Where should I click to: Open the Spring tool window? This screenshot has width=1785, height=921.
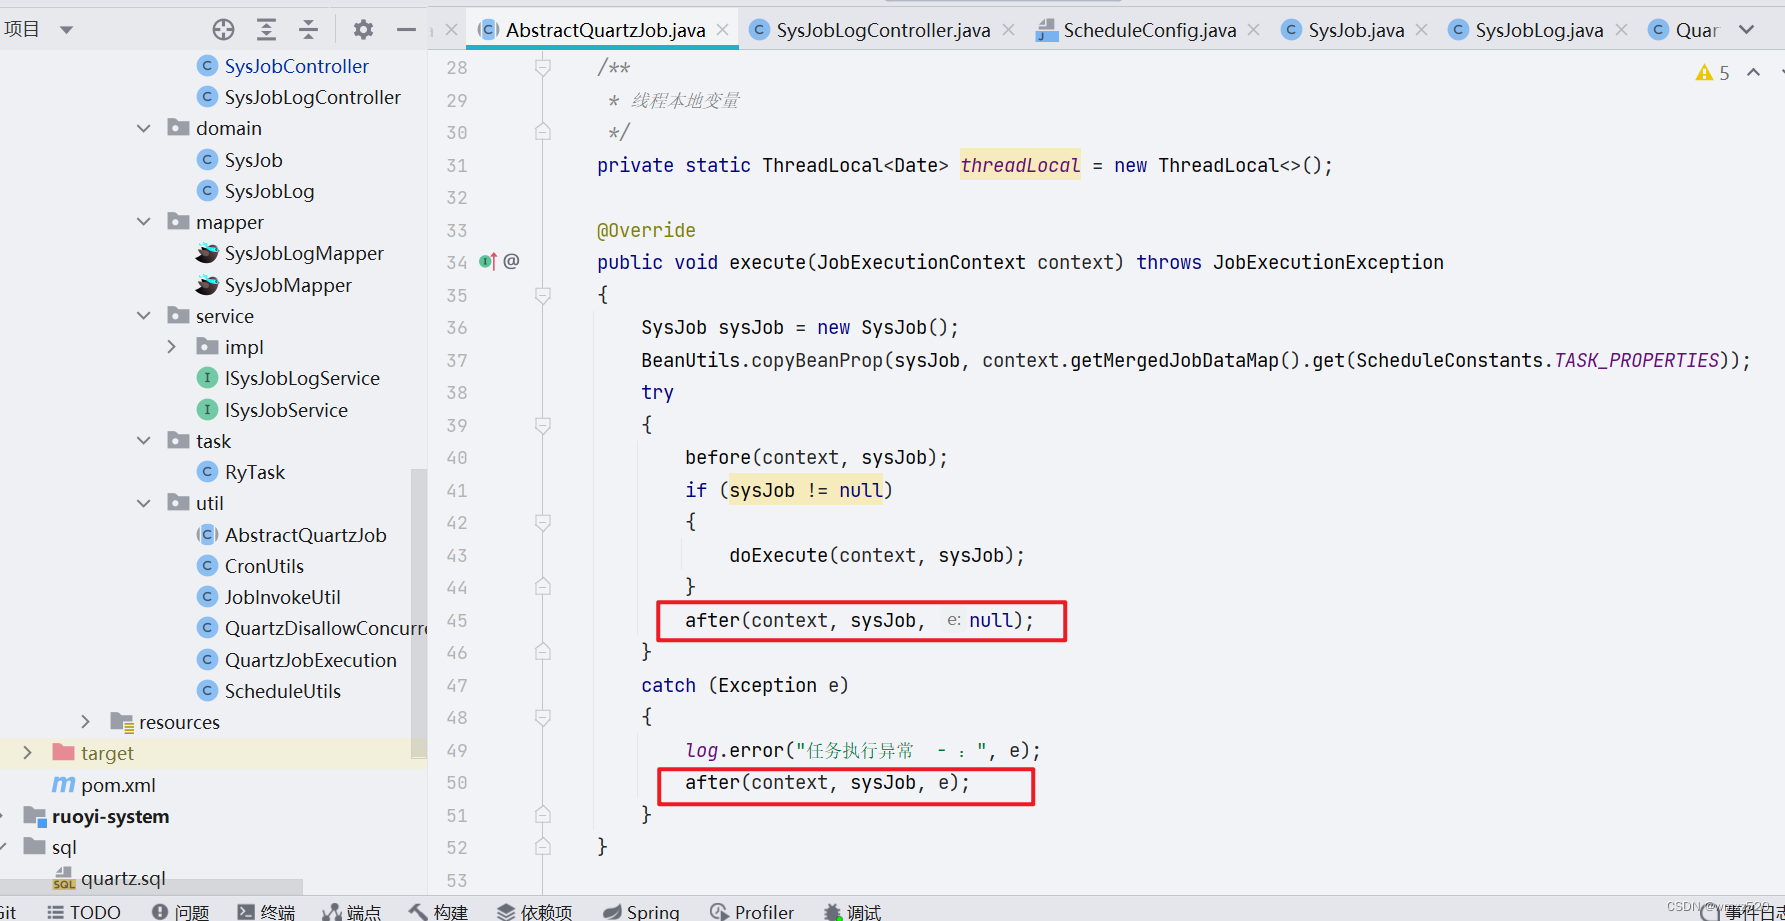point(641,912)
